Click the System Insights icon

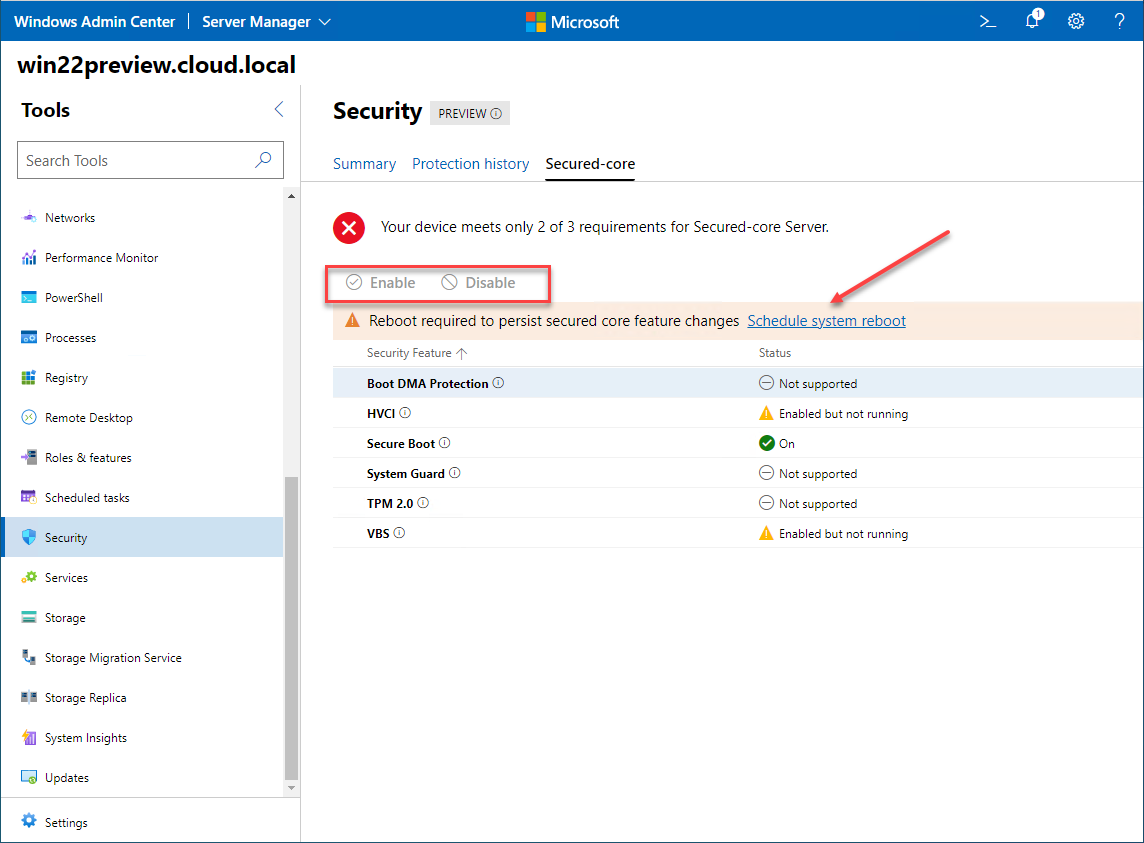[x=28, y=737]
